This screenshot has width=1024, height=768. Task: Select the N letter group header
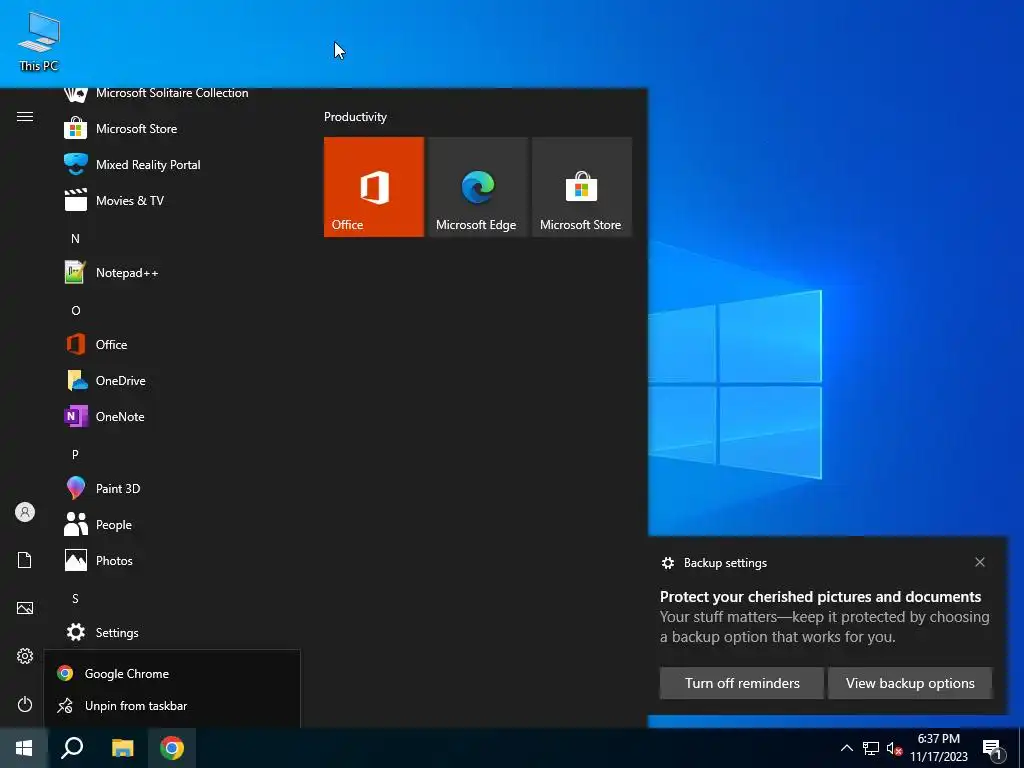75,239
